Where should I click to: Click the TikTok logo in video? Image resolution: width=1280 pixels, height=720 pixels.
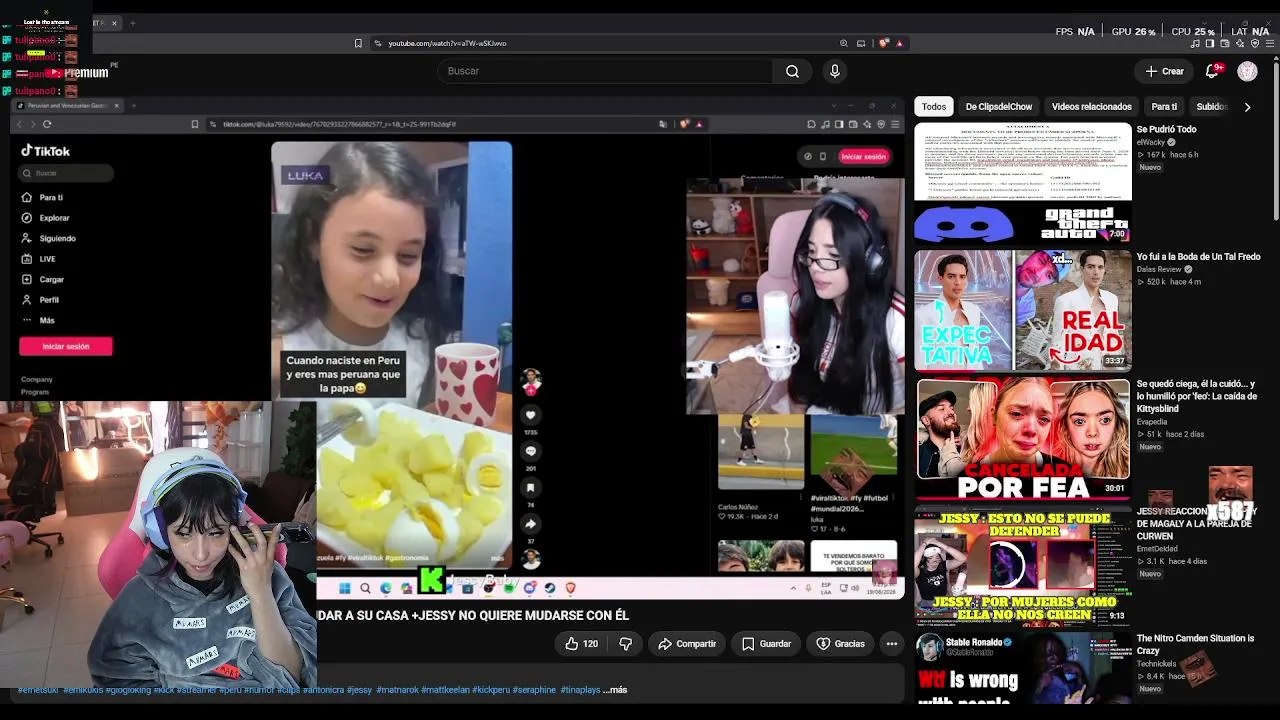46,151
